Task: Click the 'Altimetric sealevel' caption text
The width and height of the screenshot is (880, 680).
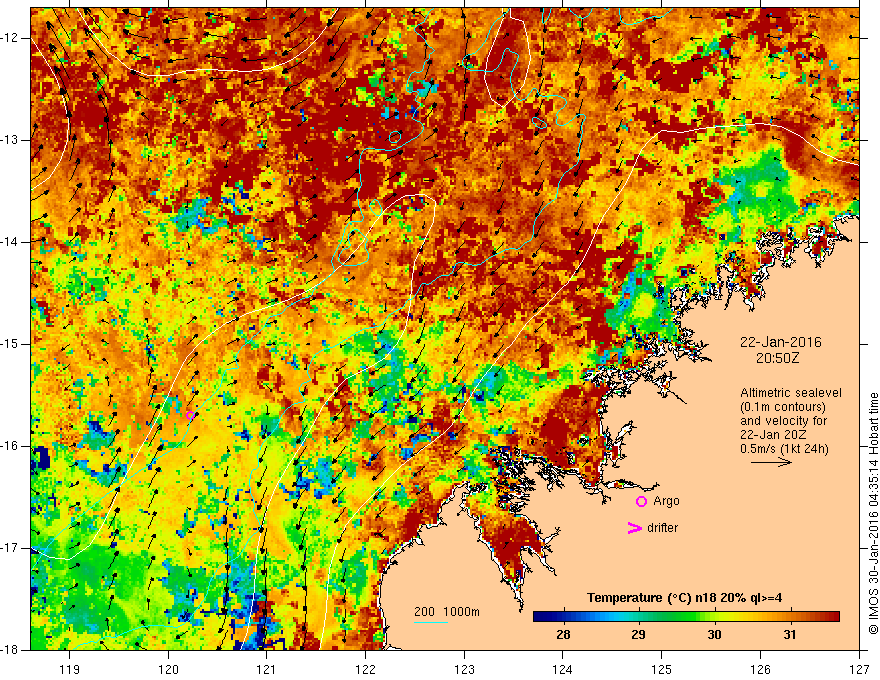Action: [791, 393]
